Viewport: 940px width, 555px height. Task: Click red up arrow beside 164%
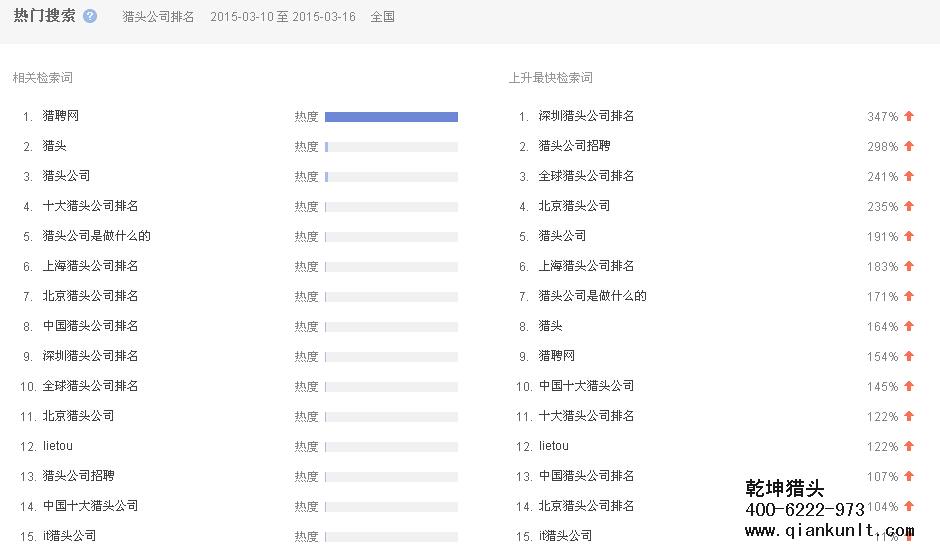pyautogui.click(x=909, y=326)
